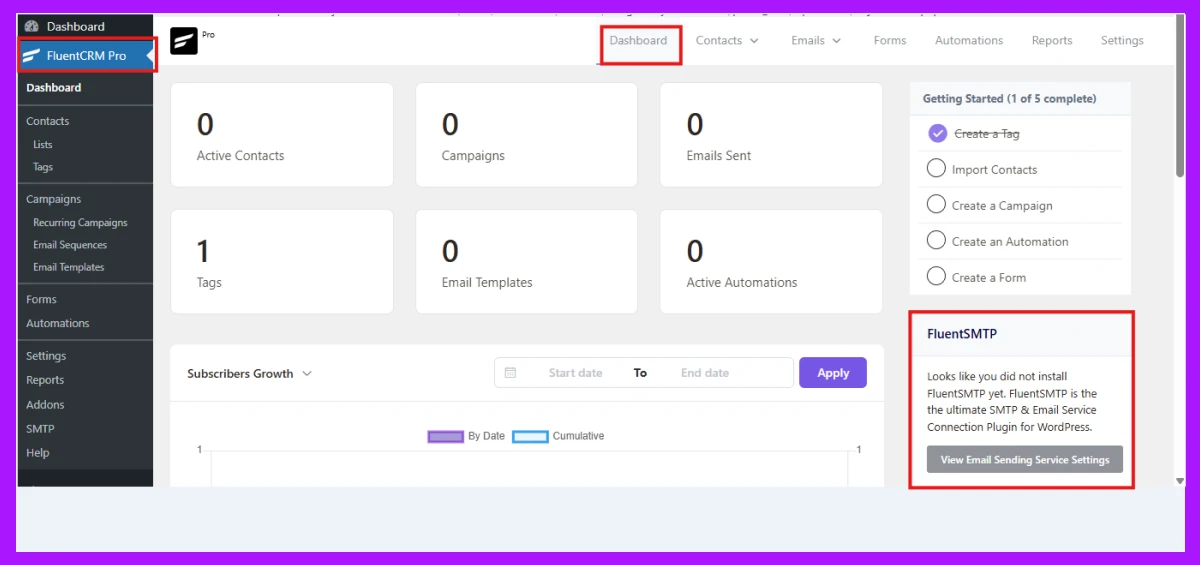Click the Create an Automation checklist text

tap(1010, 242)
